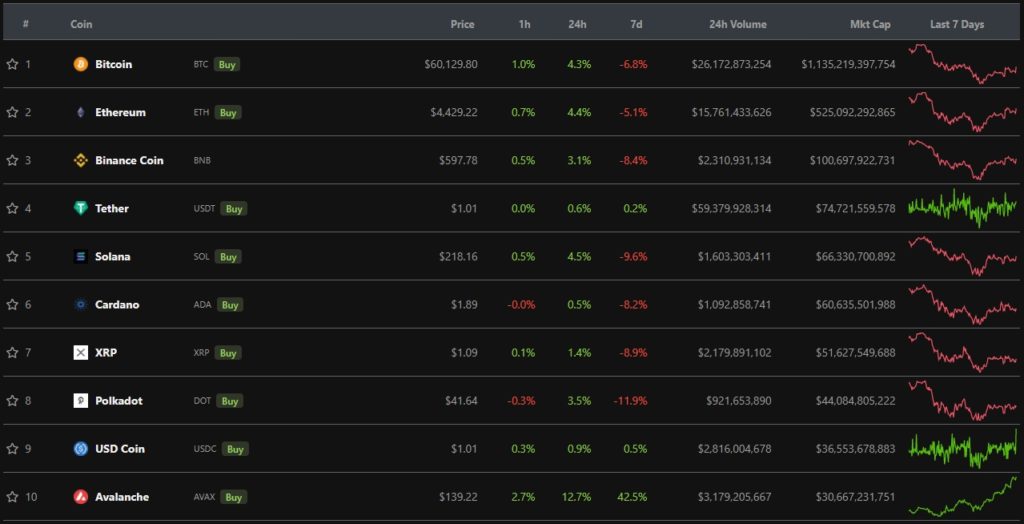
Task: Click the Cardano logo icon
Action: coord(81,304)
